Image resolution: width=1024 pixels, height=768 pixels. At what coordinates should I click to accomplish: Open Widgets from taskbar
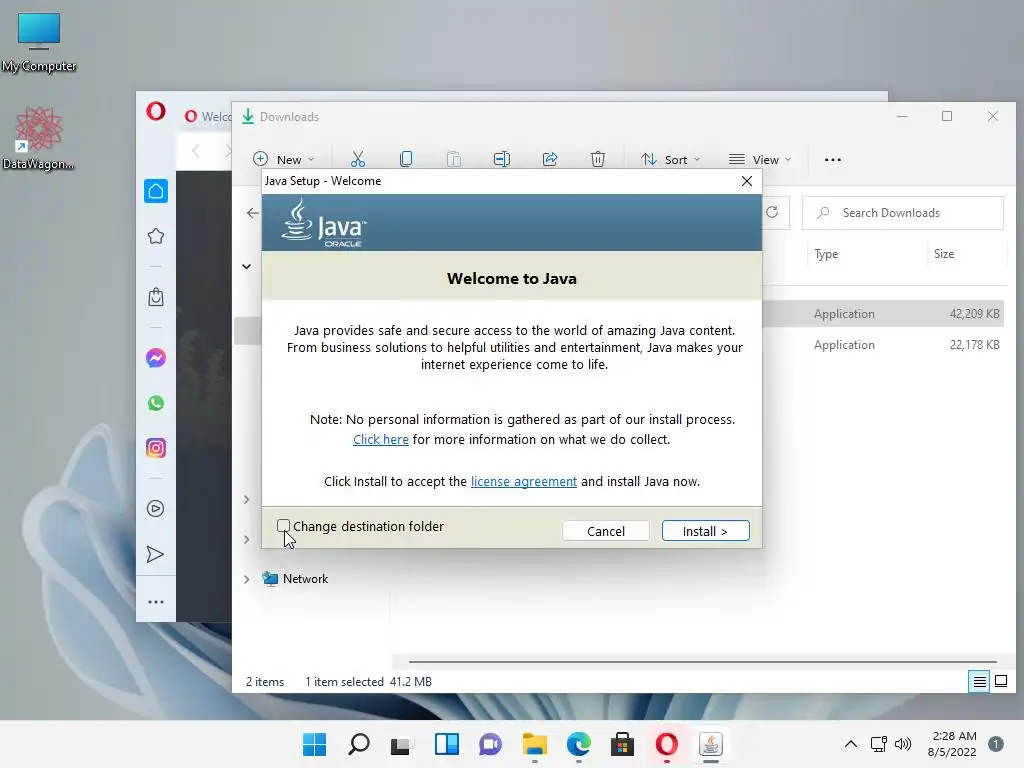[x=447, y=744]
